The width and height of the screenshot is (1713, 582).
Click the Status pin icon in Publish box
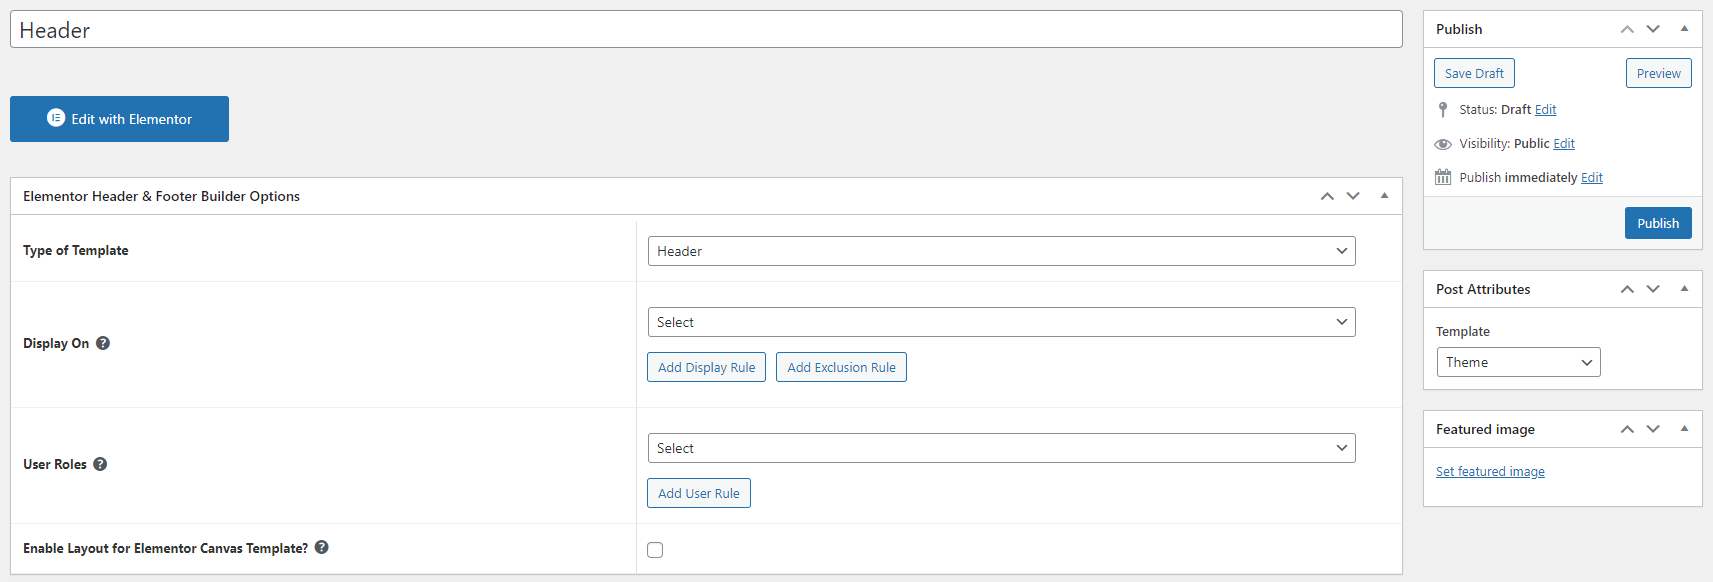click(1442, 109)
